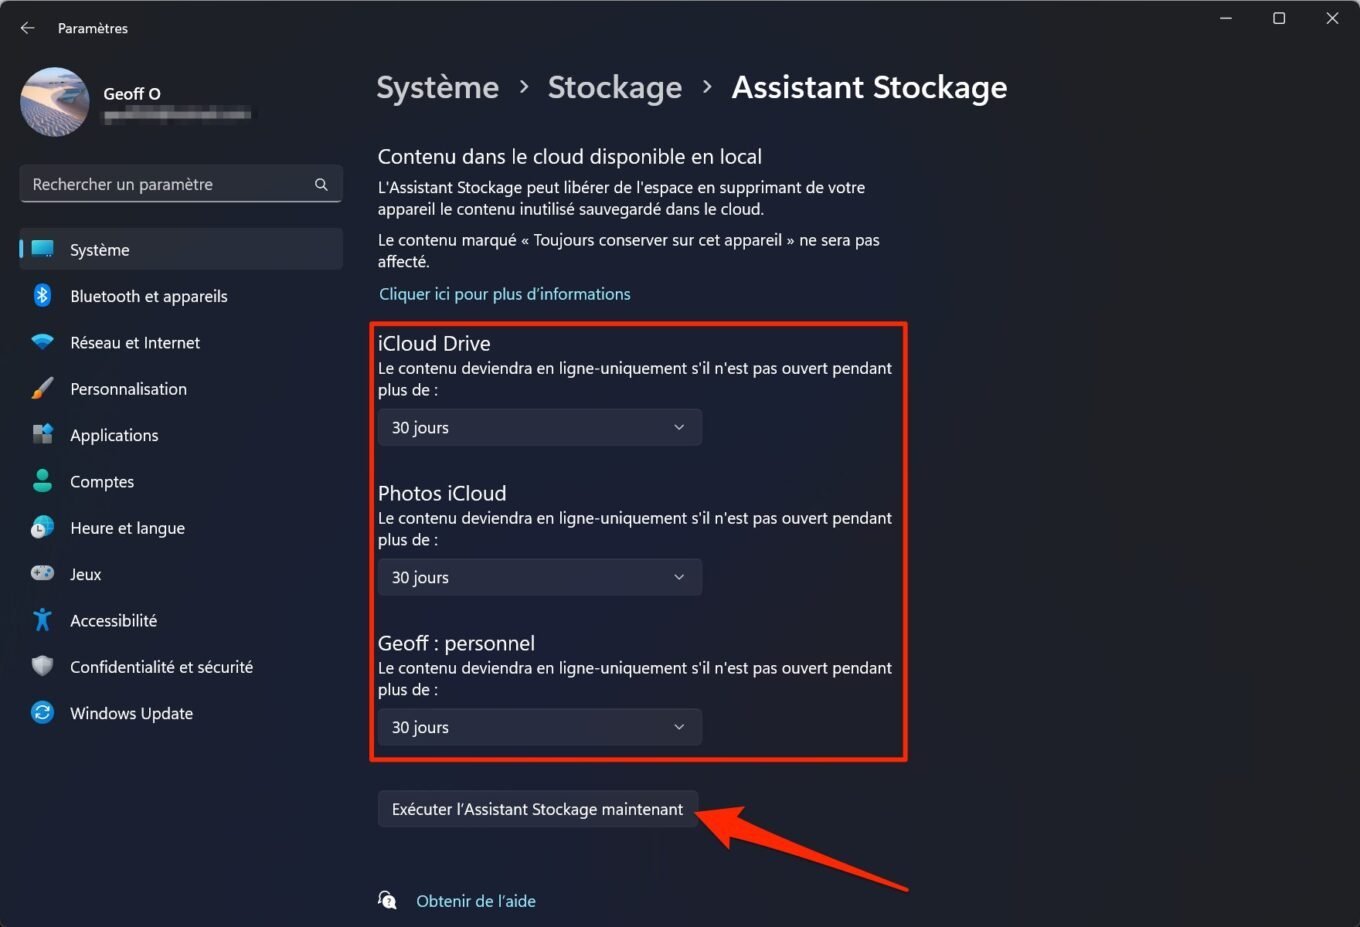Image resolution: width=1360 pixels, height=927 pixels.
Task: Click the Système monitor icon in sidebar
Action: pos(42,249)
